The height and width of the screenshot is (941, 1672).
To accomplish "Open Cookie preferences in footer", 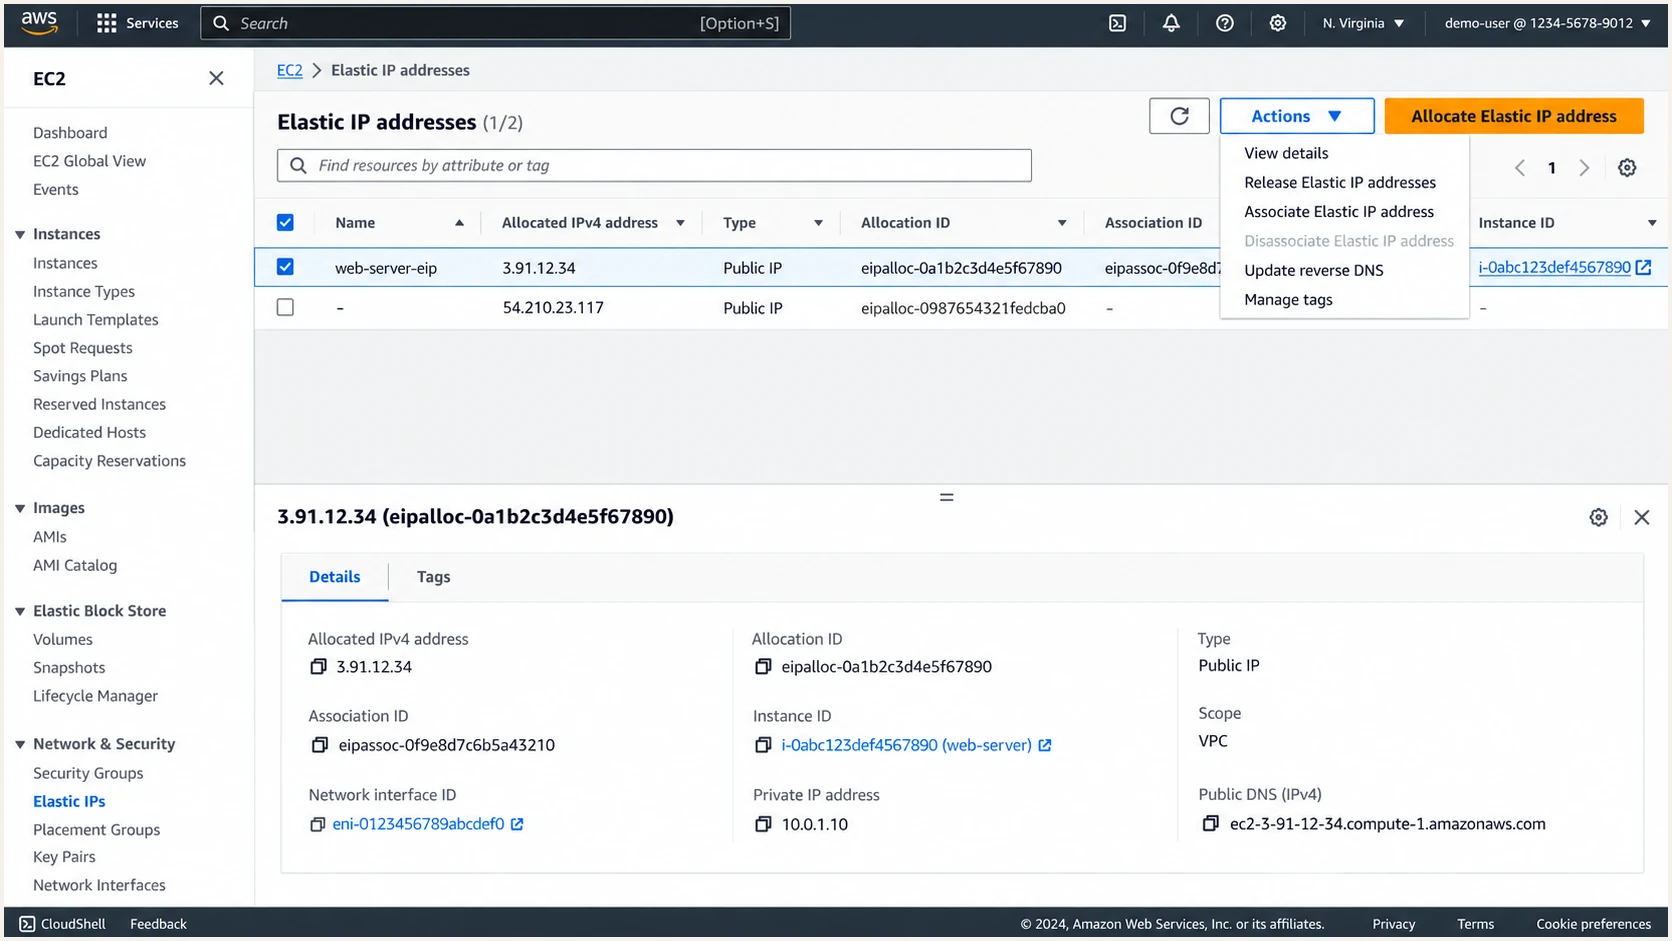I will click(1593, 924).
